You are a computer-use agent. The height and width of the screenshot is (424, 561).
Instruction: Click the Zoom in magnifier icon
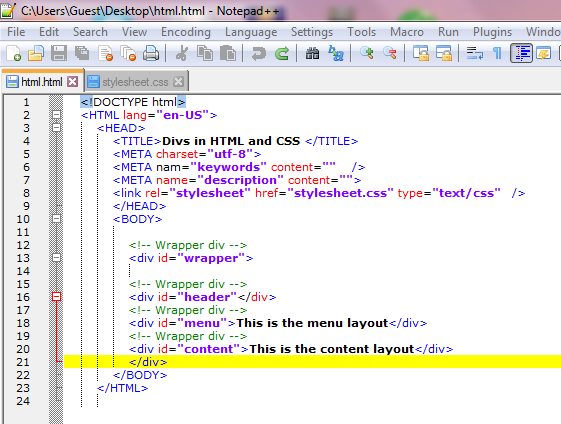tap(367, 54)
